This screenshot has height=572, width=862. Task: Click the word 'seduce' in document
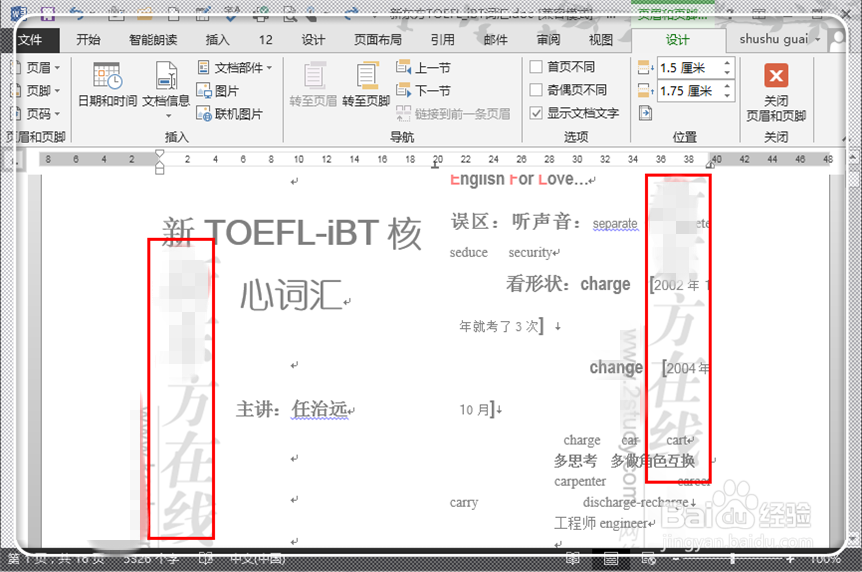pyautogui.click(x=468, y=252)
